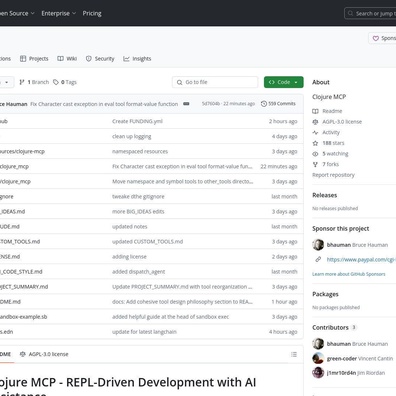Click the Search or jump to field
This screenshot has width=396, height=396.
tap(370, 13)
